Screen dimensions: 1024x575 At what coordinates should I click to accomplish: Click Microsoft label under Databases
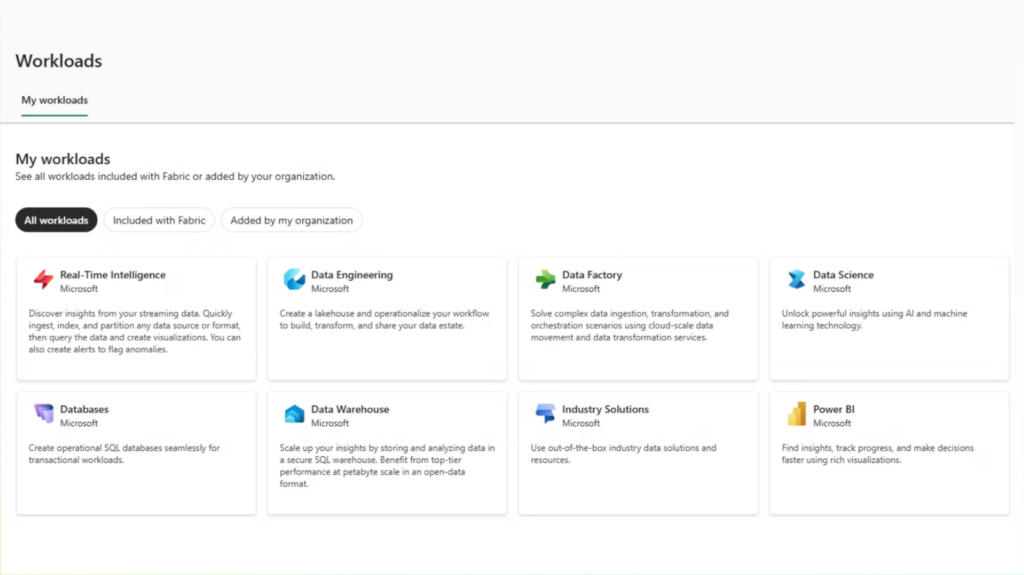[x=79, y=423]
